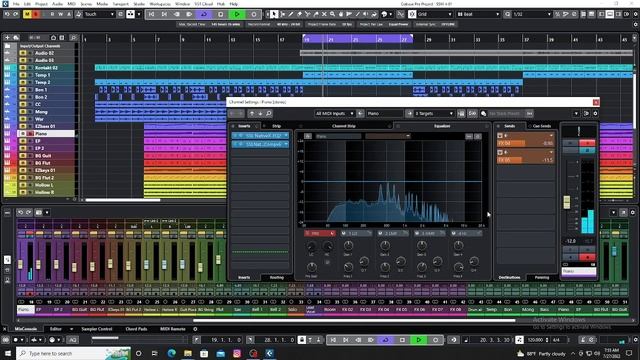The width and height of the screenshot is (640, 360).
Task: Switch to the Cue Sends tab
Action: pyautogui.click(x=542, y=126)
